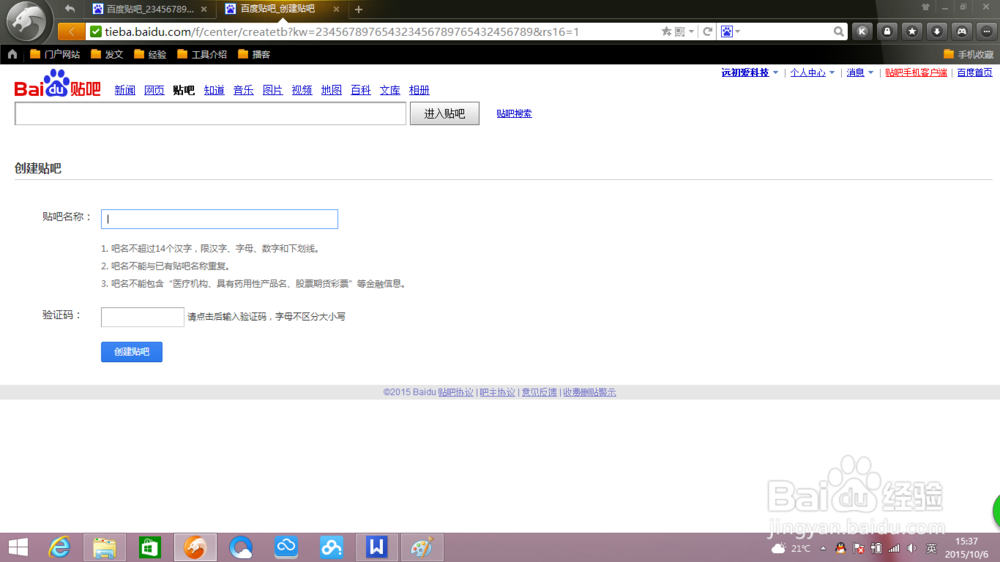Viewport: 1000px width, 562px height.
Task: Click the game controller toolbar button
Action: [962, 31]
